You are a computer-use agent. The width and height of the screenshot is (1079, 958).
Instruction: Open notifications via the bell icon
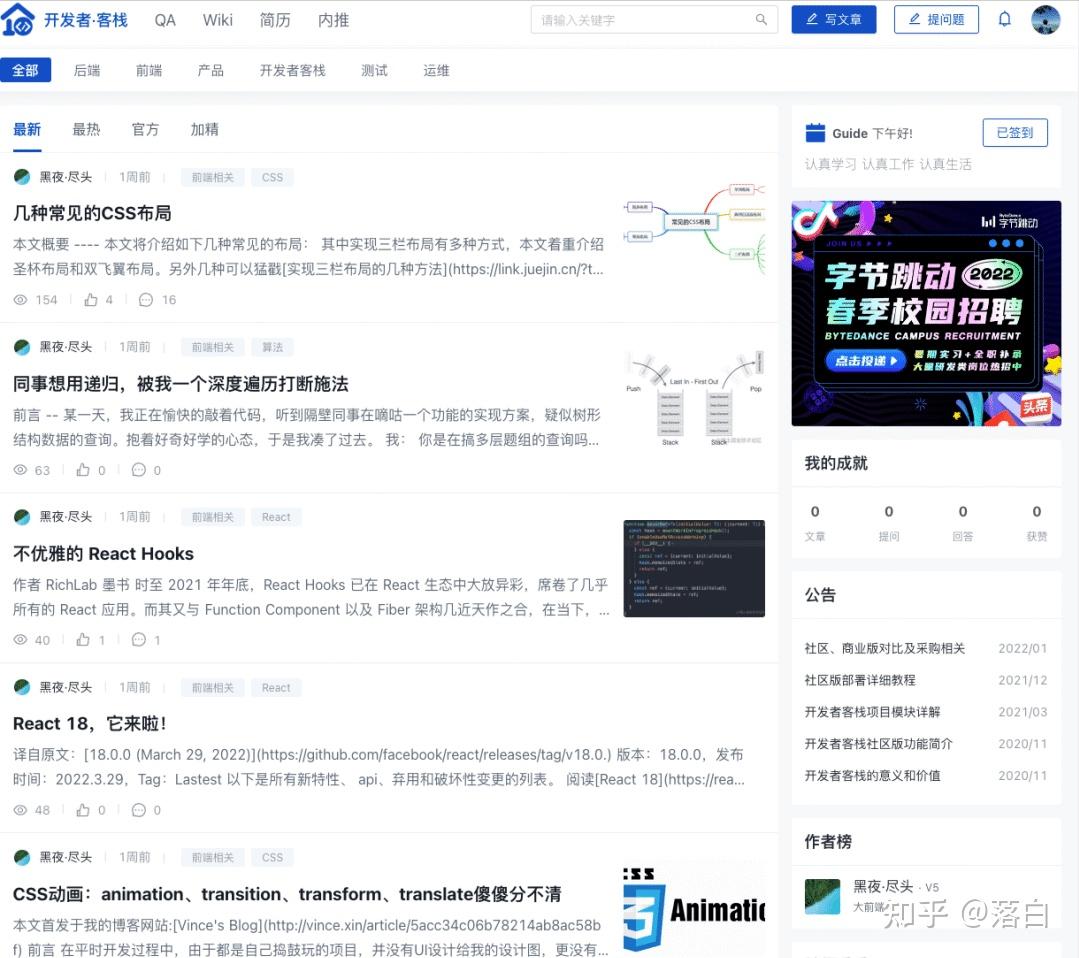[1004, 19]
